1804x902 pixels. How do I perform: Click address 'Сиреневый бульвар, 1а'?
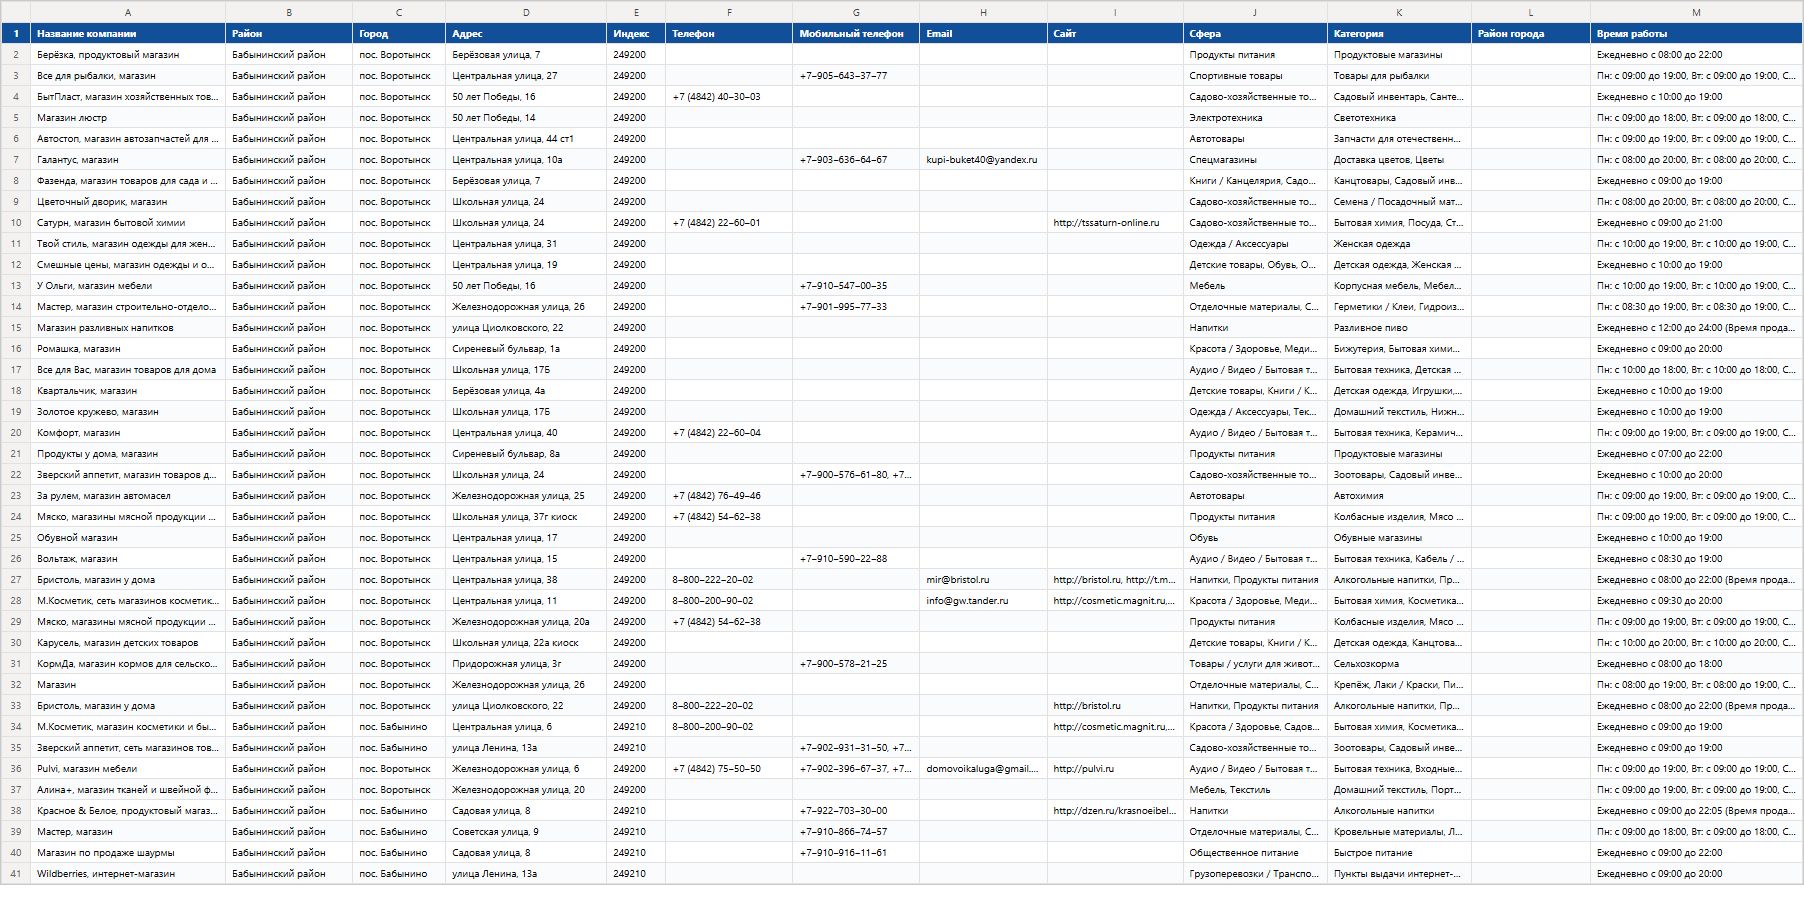point(526,349)
